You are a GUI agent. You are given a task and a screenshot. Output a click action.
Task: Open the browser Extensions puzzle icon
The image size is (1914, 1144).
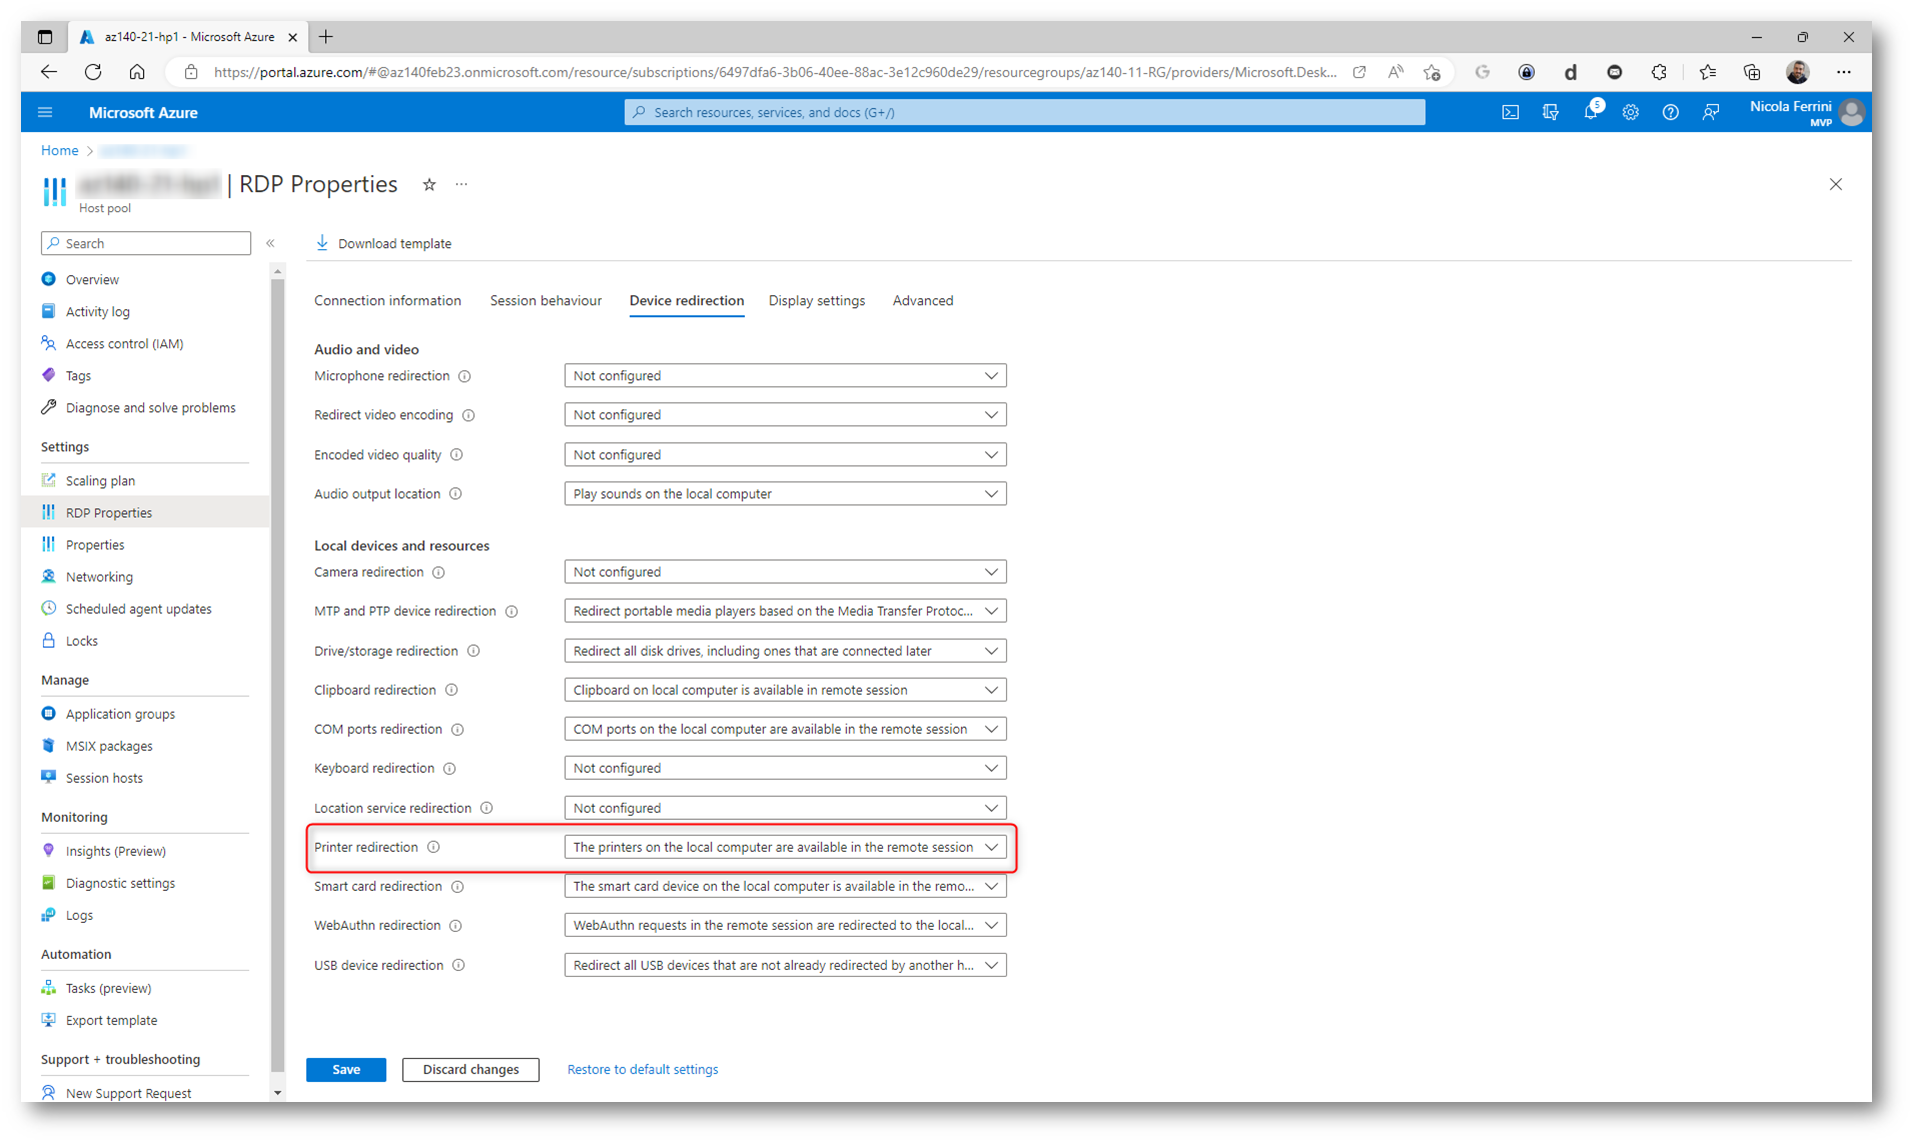1659,72
